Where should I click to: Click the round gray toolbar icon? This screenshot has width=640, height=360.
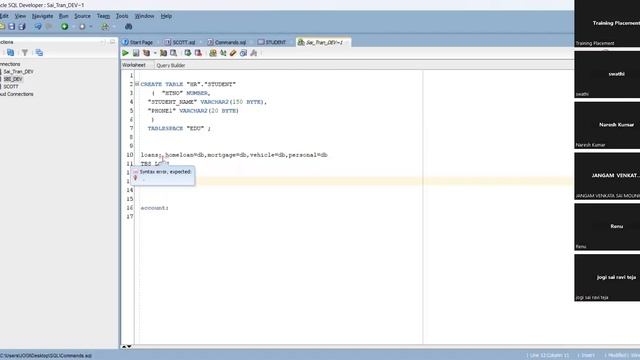tap(82, 27)
